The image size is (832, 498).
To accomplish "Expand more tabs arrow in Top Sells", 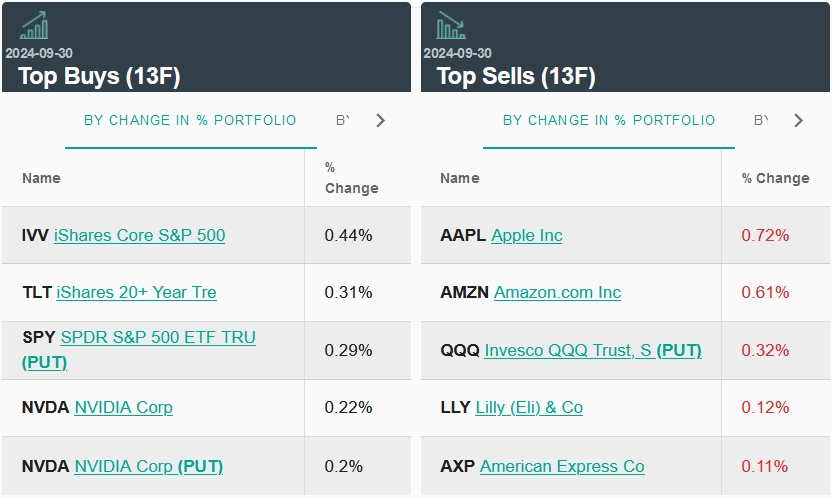I will coord(798,121).
